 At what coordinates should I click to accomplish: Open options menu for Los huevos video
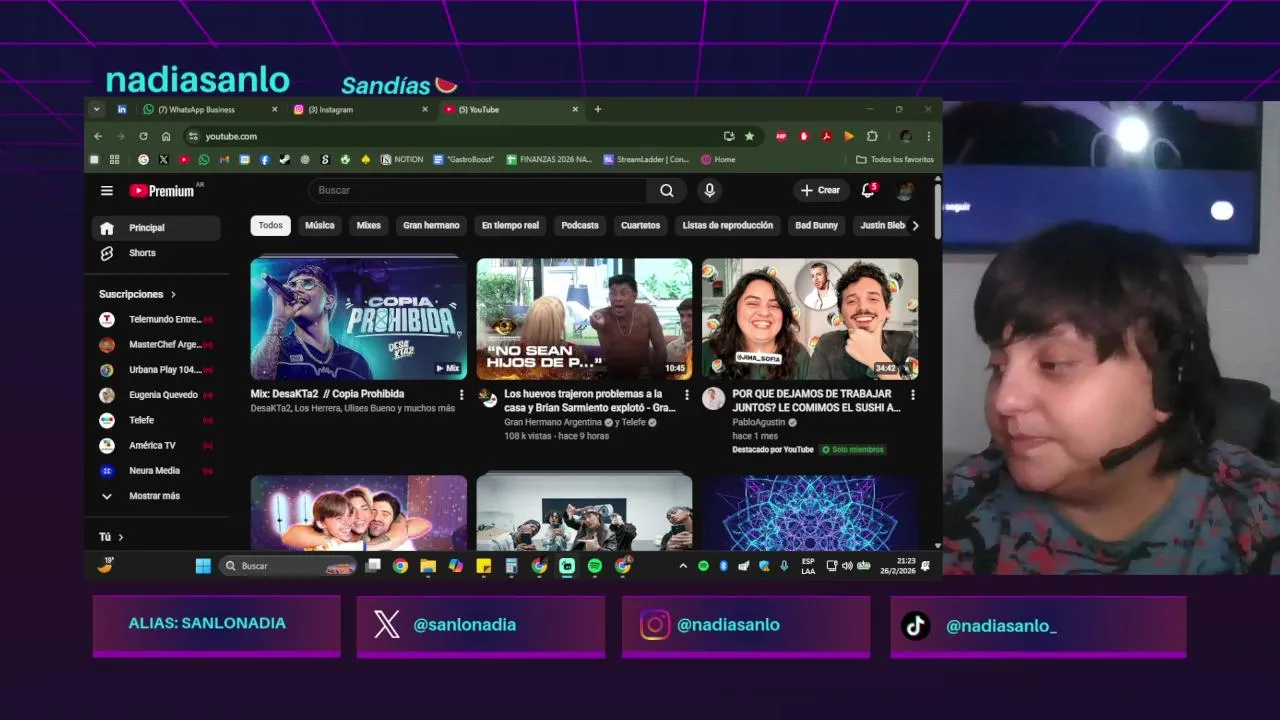(x=686, y=395)
